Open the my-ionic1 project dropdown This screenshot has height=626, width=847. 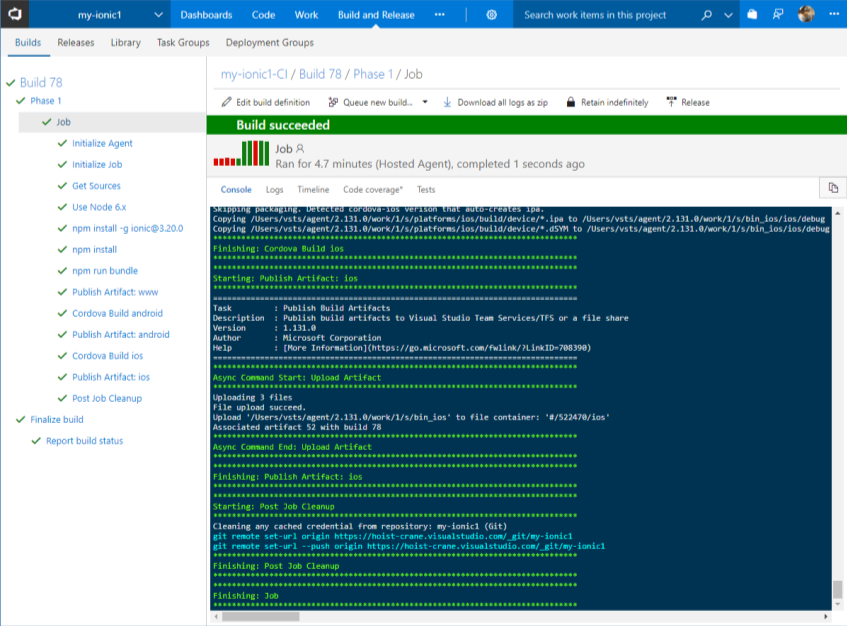158,15
